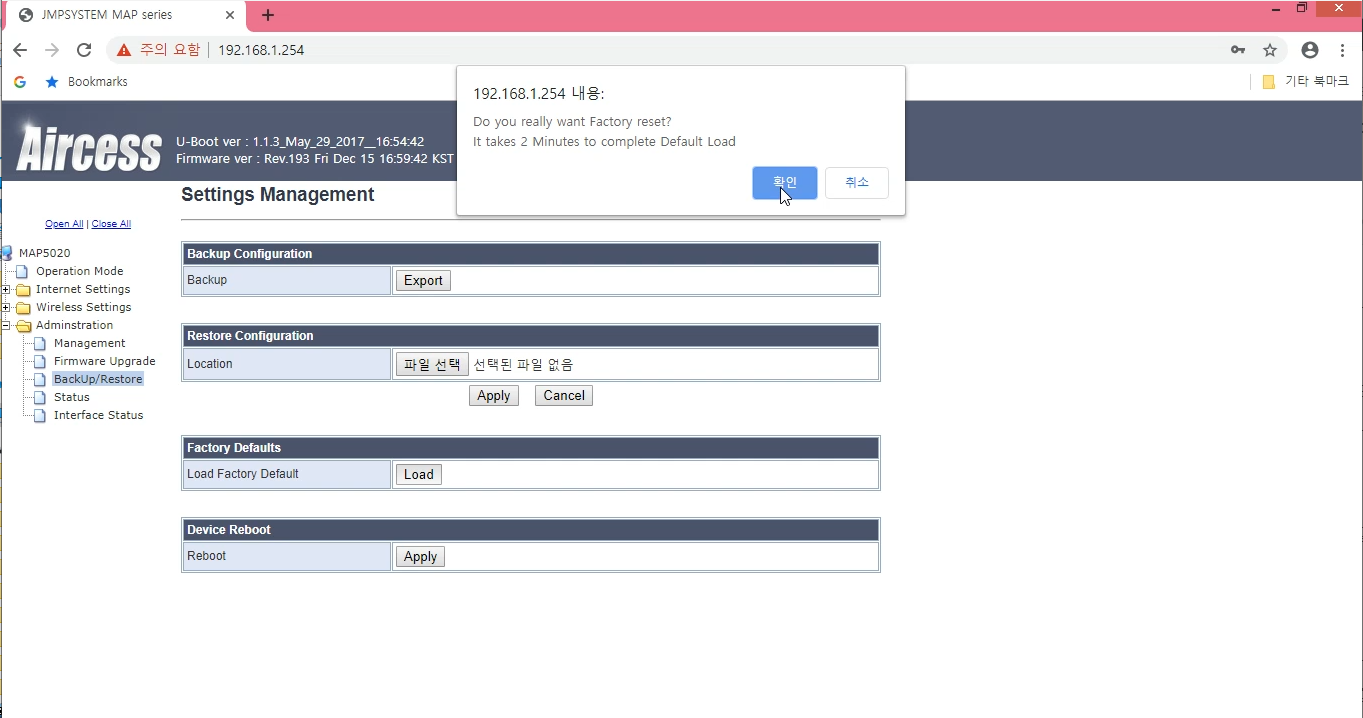
Task: Open the Status page
Action: point(72,397)
